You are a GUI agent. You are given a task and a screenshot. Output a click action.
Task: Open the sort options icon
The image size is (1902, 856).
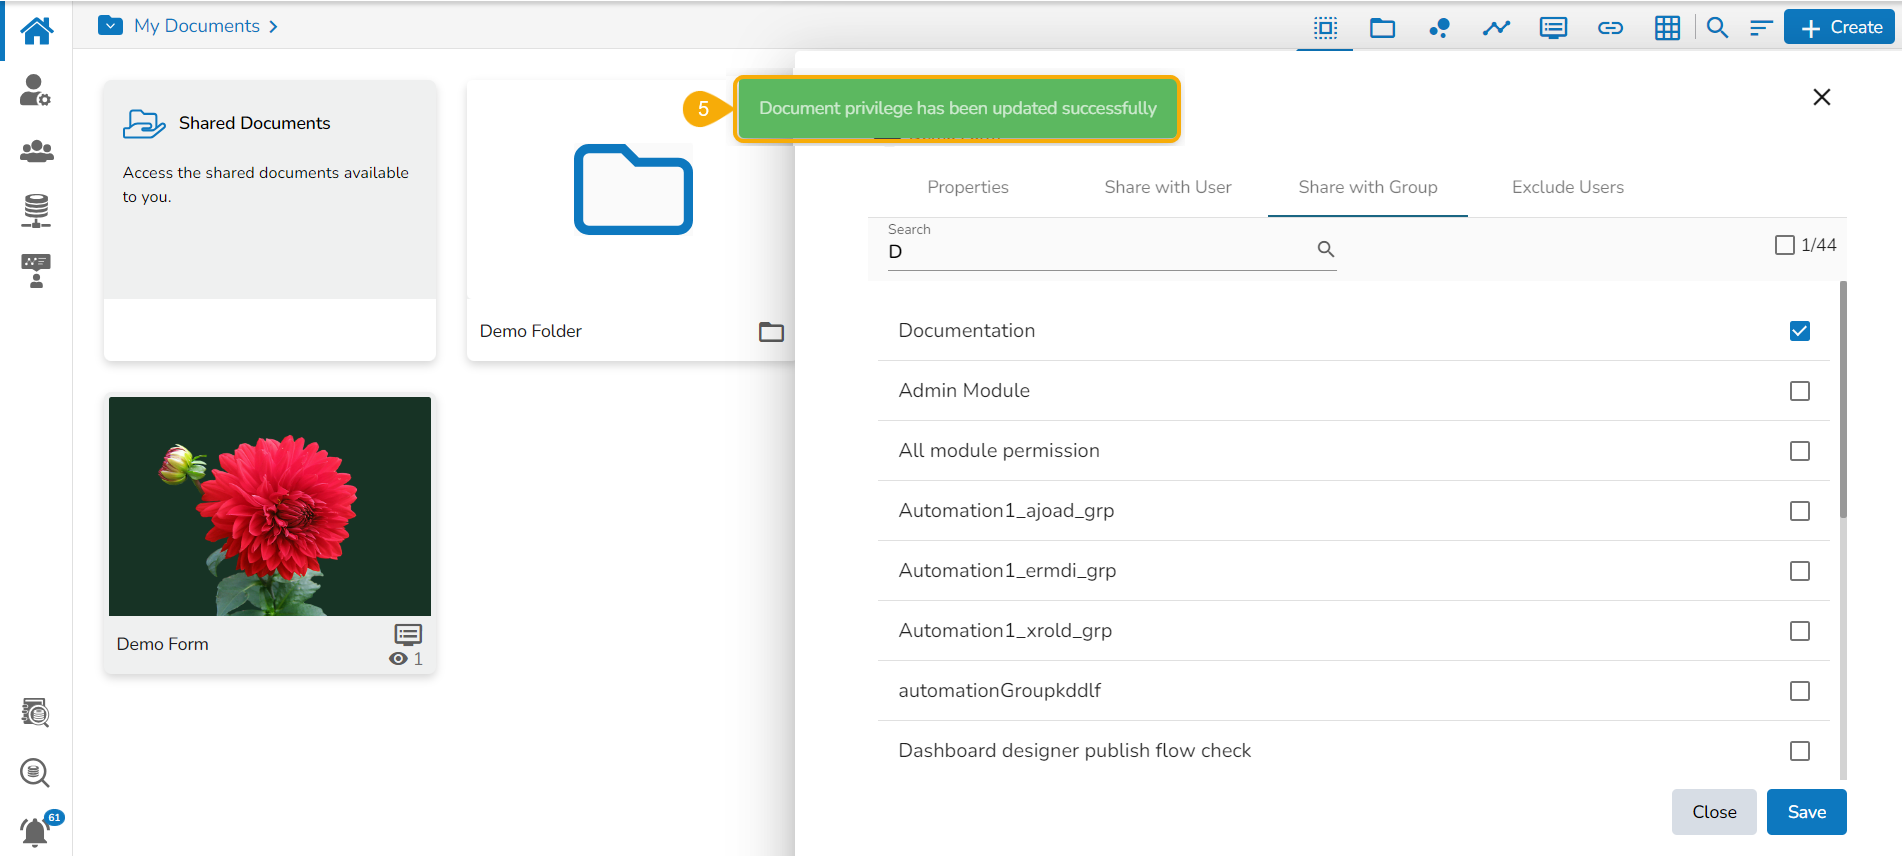[1761, 28]
